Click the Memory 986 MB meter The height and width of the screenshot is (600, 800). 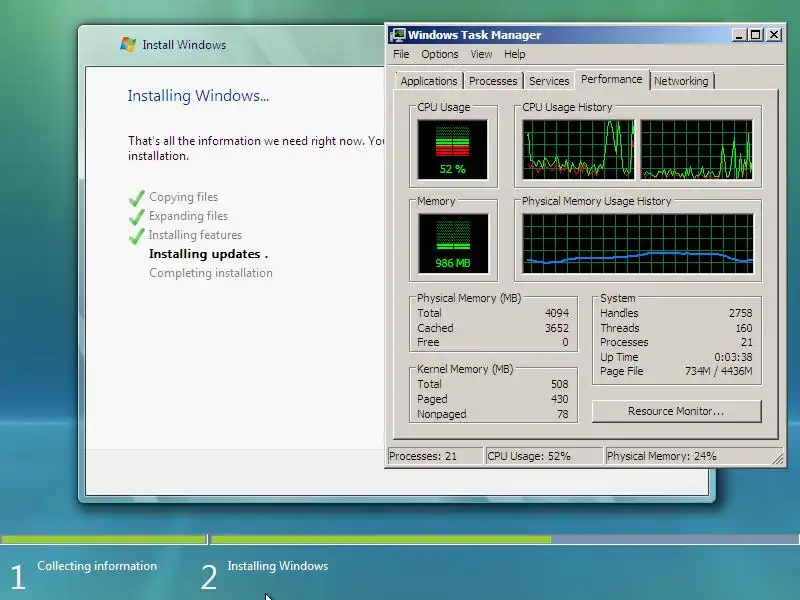click(453, 244)
